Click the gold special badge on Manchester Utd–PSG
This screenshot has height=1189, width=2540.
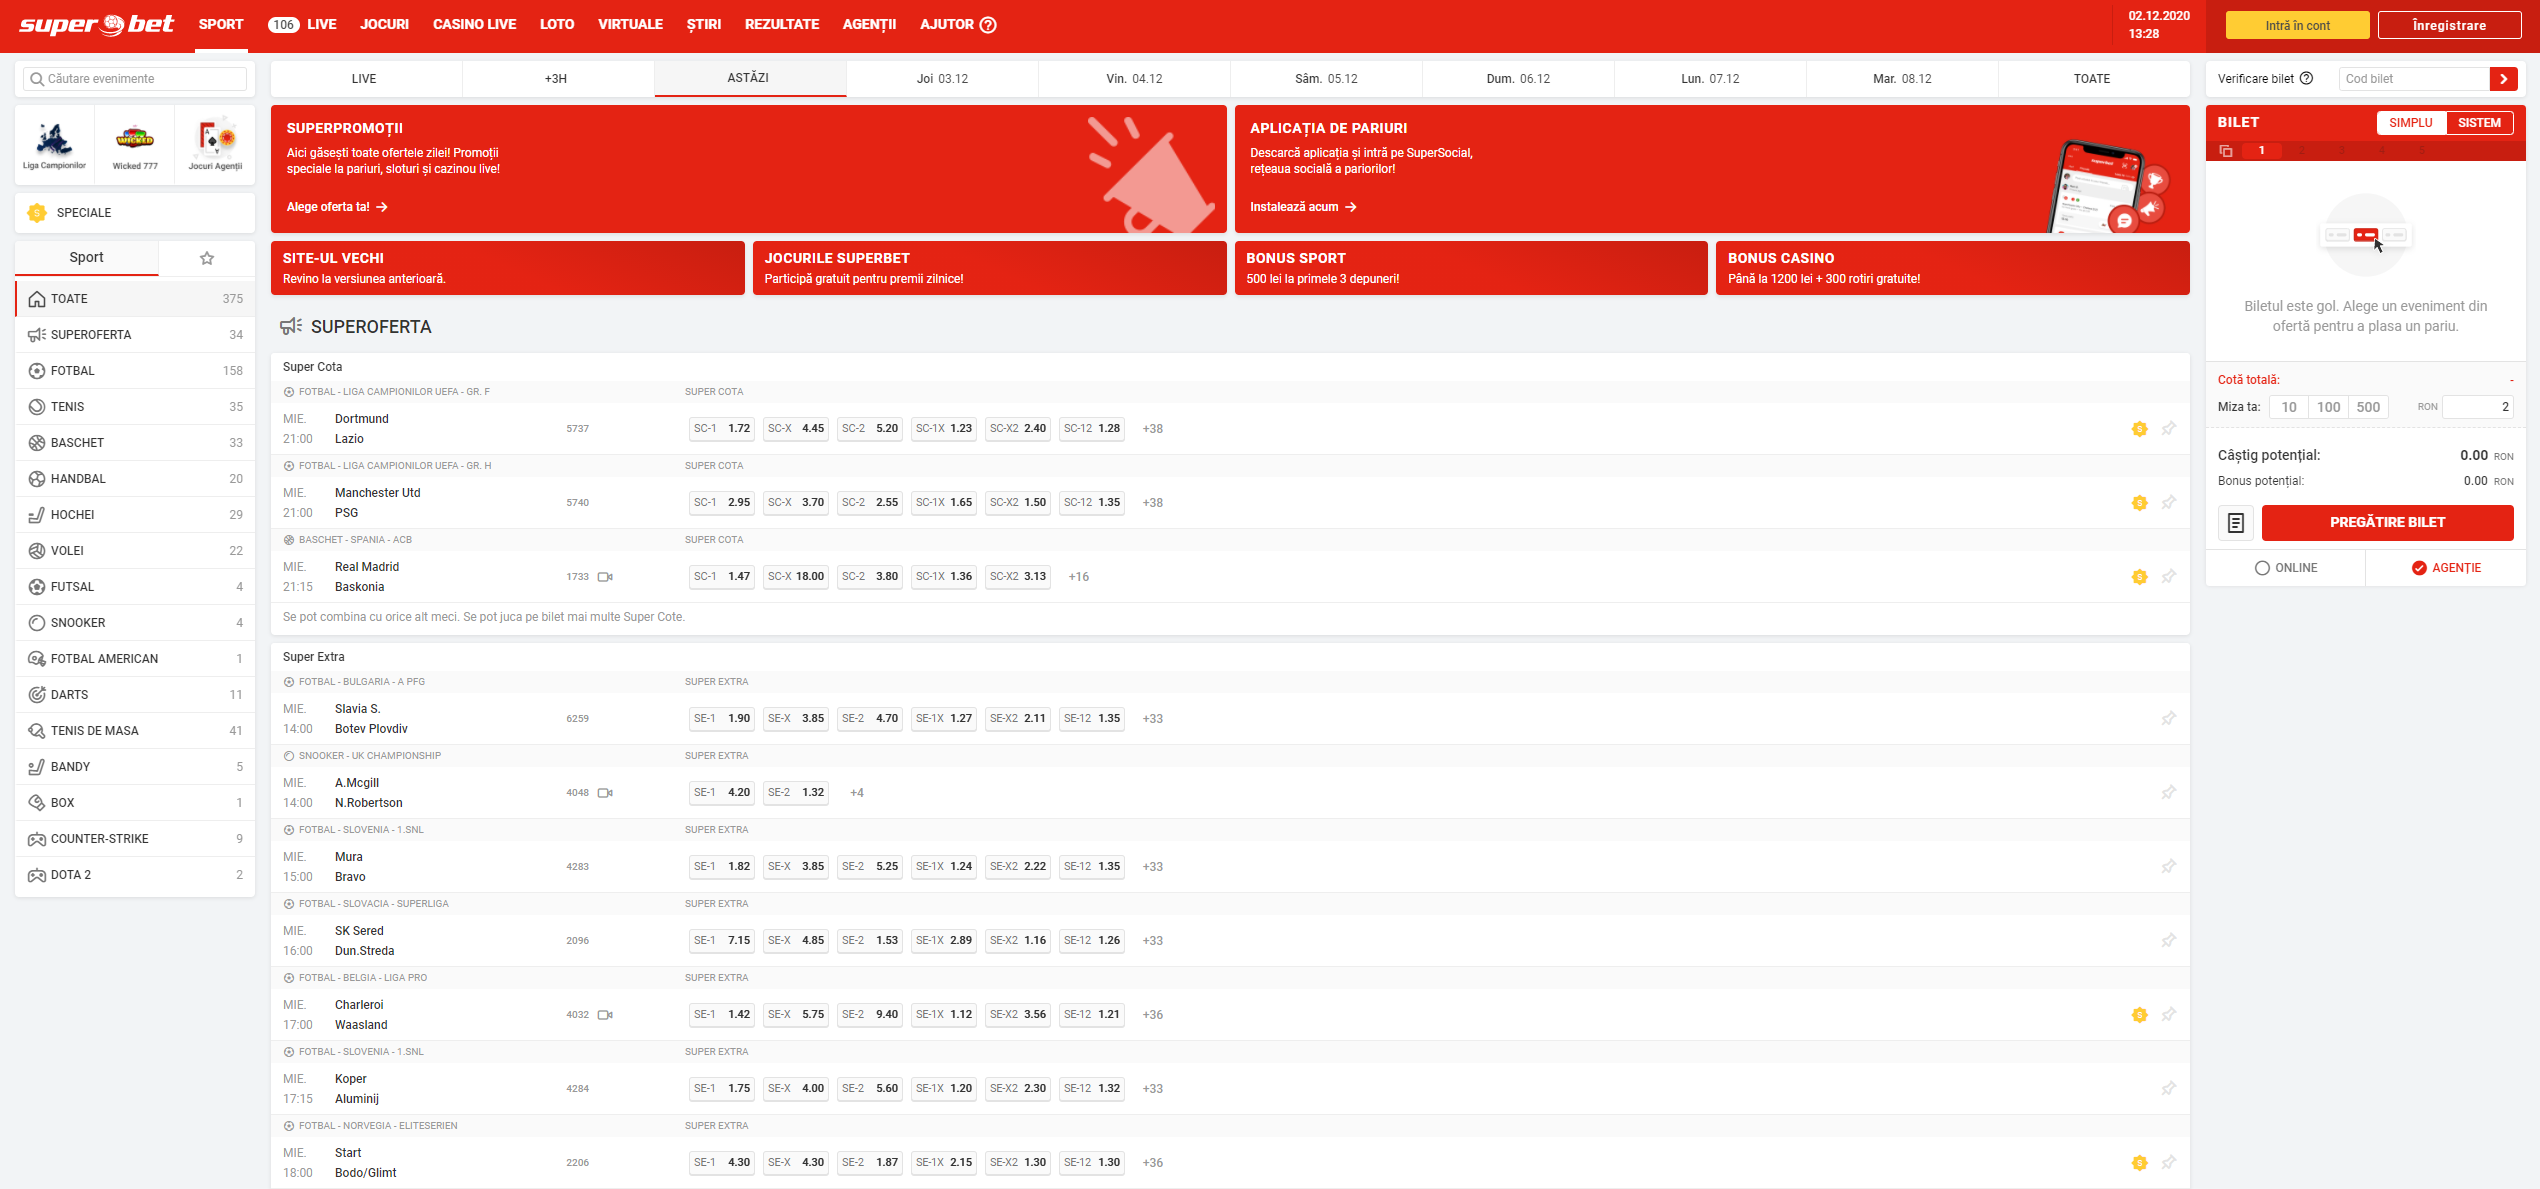point(2139,503)
